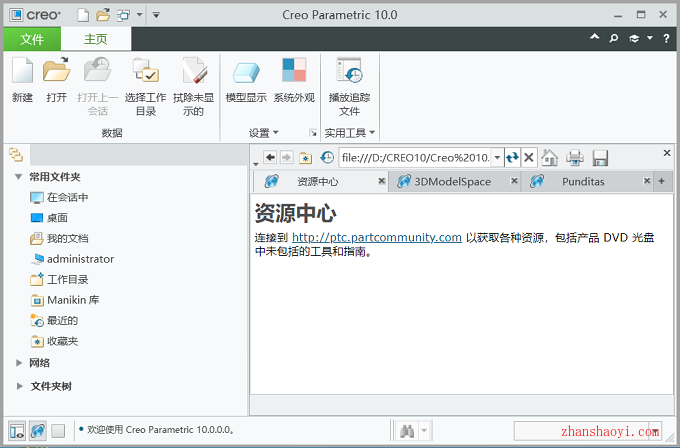Screen dimensions: 680x448
Task: Toggle the navigator panel display in status bar
Action: [x=17, y=431]
